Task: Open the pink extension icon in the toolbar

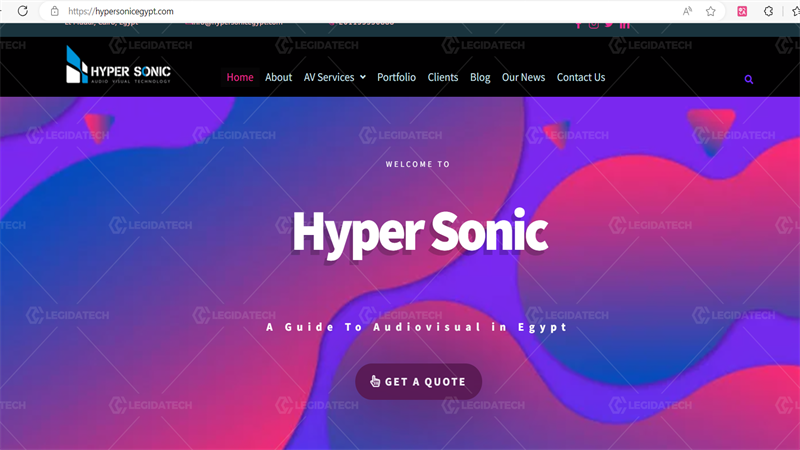Action: pyautogui.click(x=742, y=11)
